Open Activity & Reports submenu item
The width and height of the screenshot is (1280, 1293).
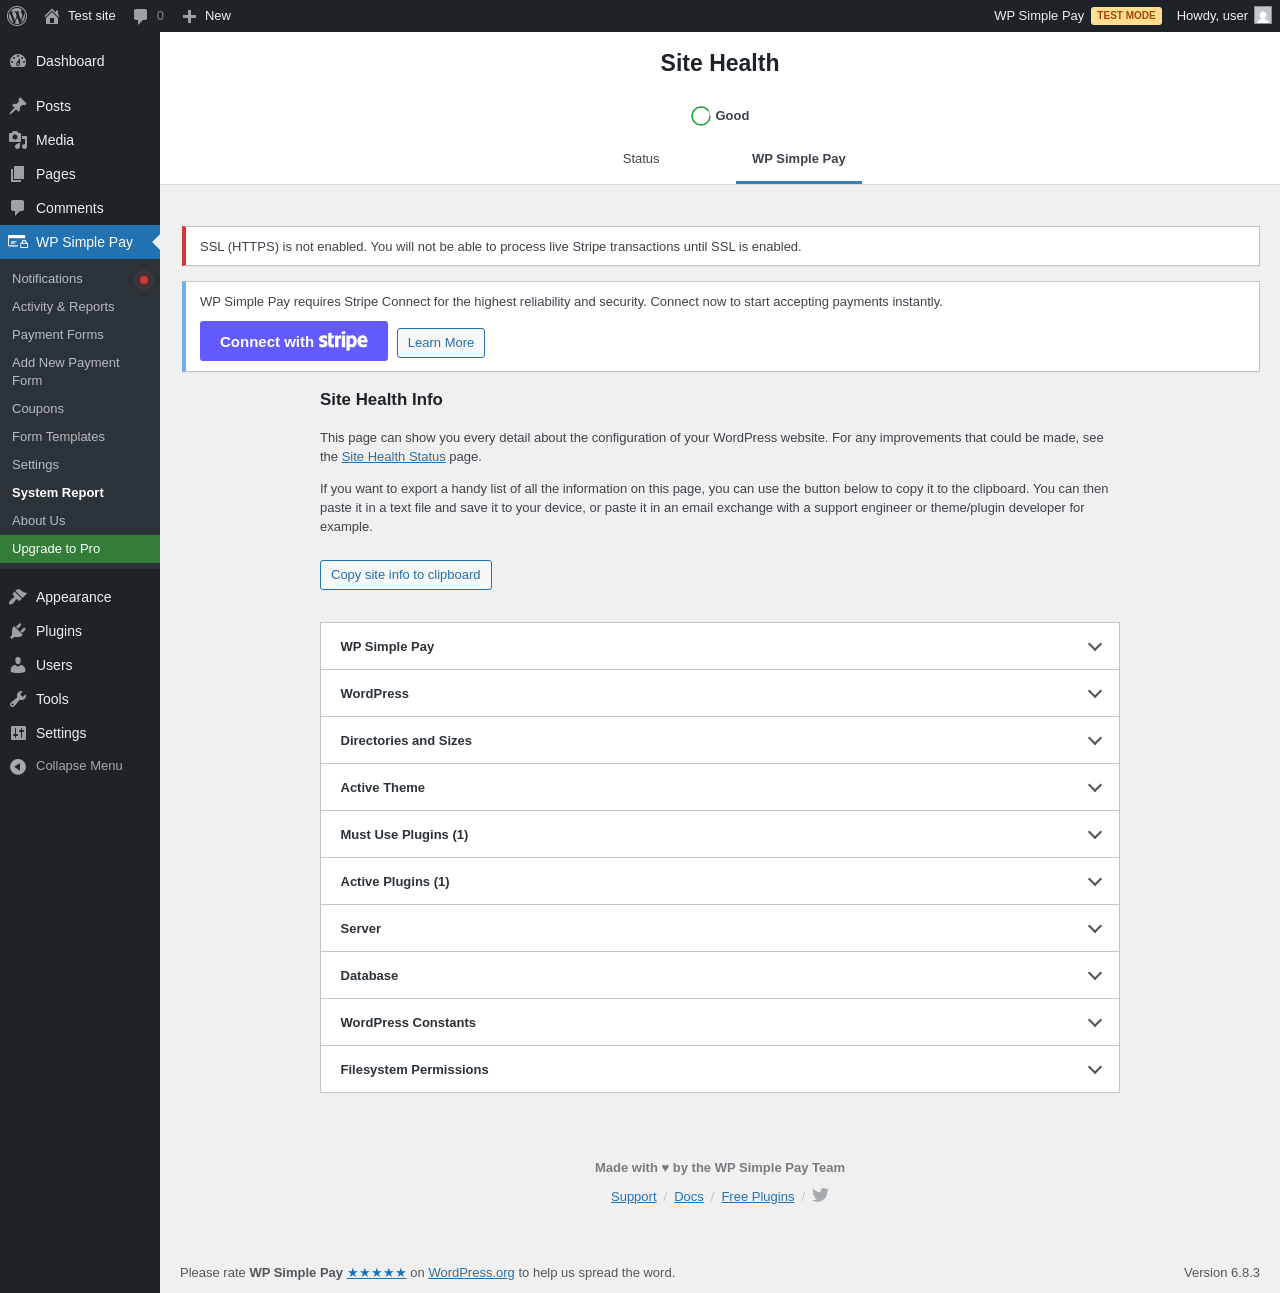(x=80, y=307)
